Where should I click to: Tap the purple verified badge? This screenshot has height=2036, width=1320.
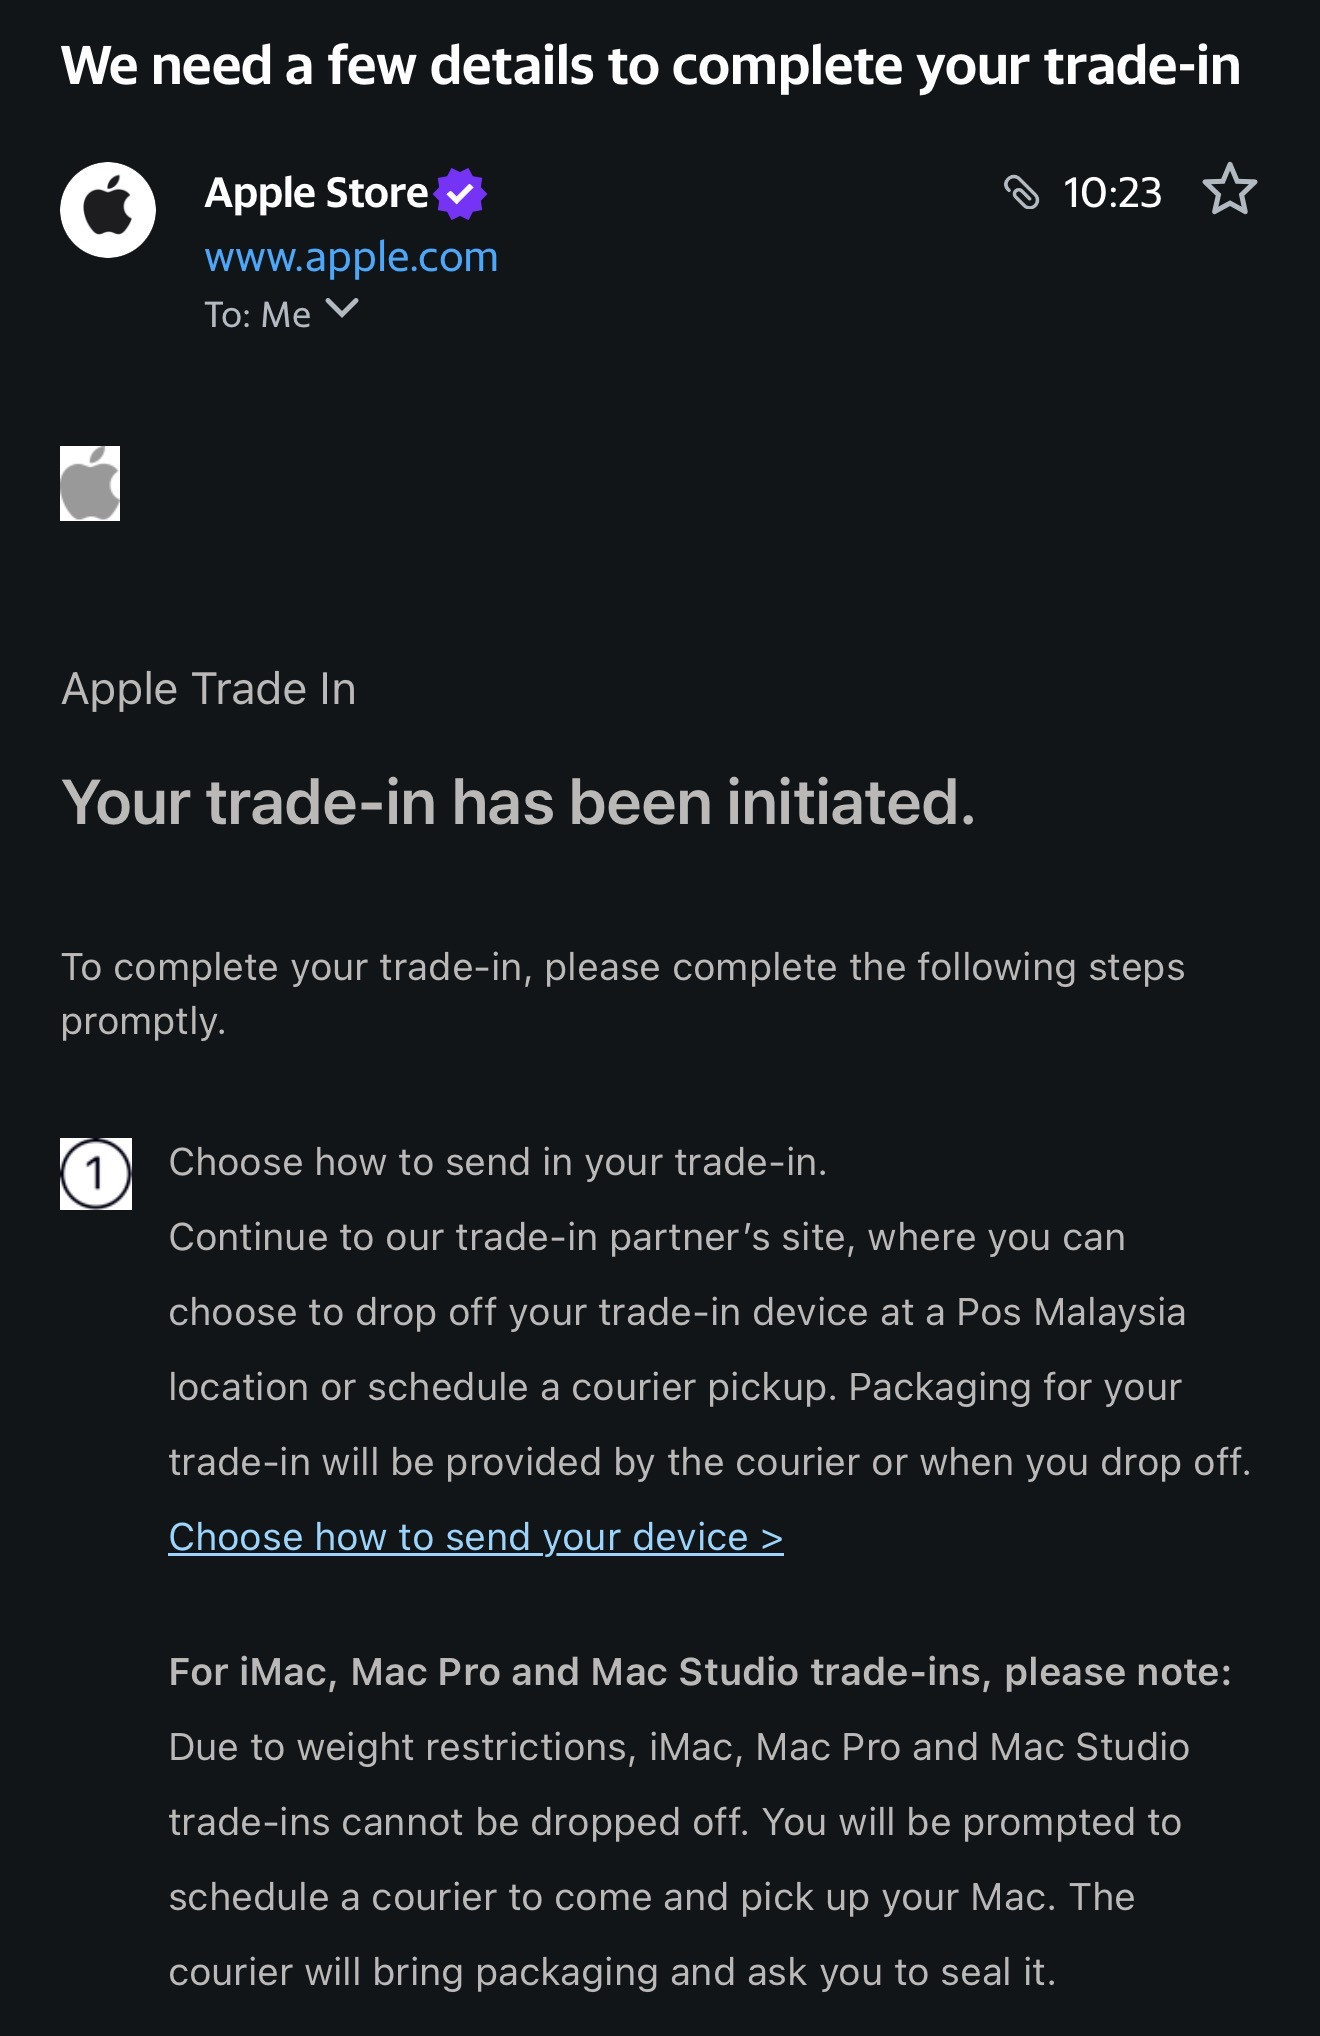pyautogui.click(x=461, y=193)
